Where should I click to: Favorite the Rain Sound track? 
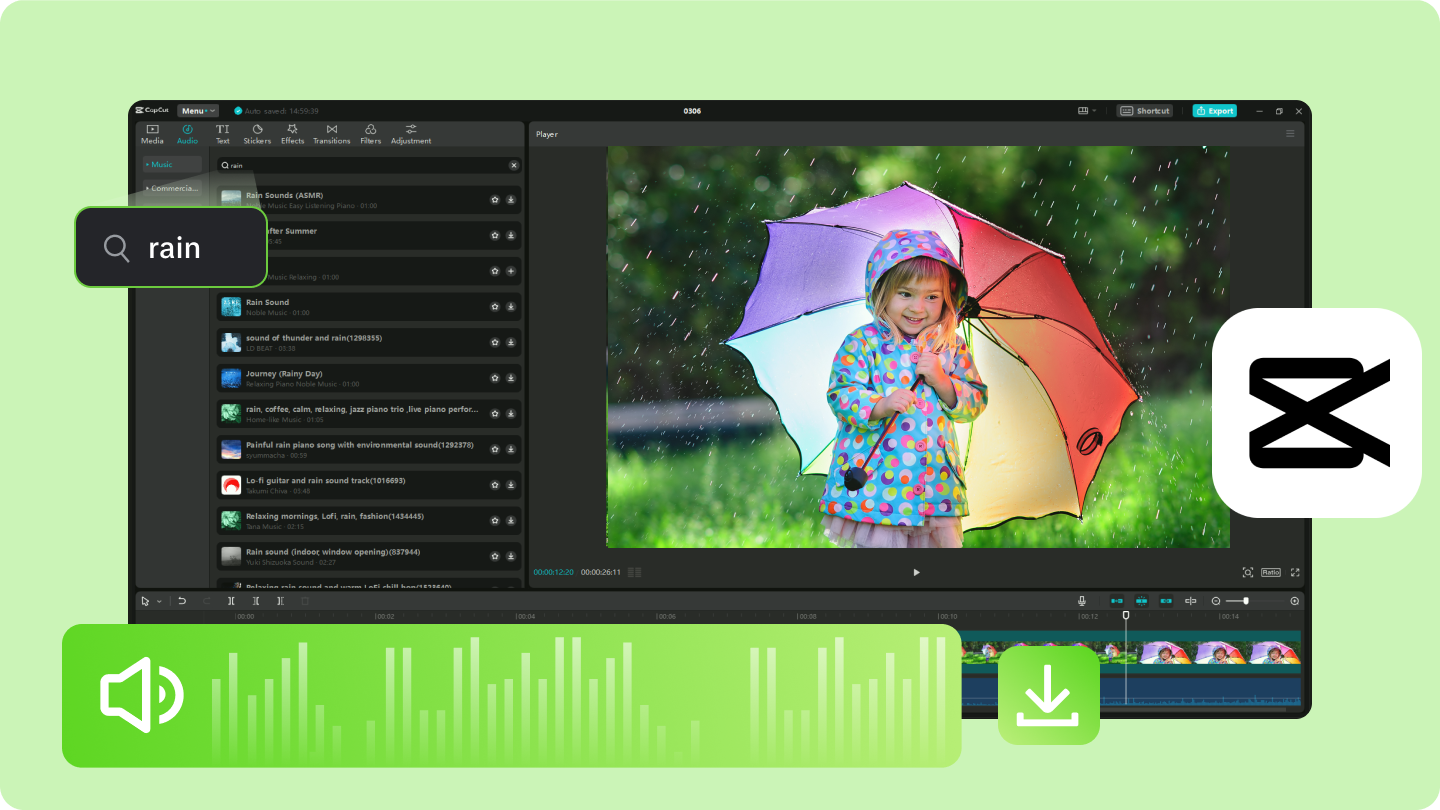494,307
